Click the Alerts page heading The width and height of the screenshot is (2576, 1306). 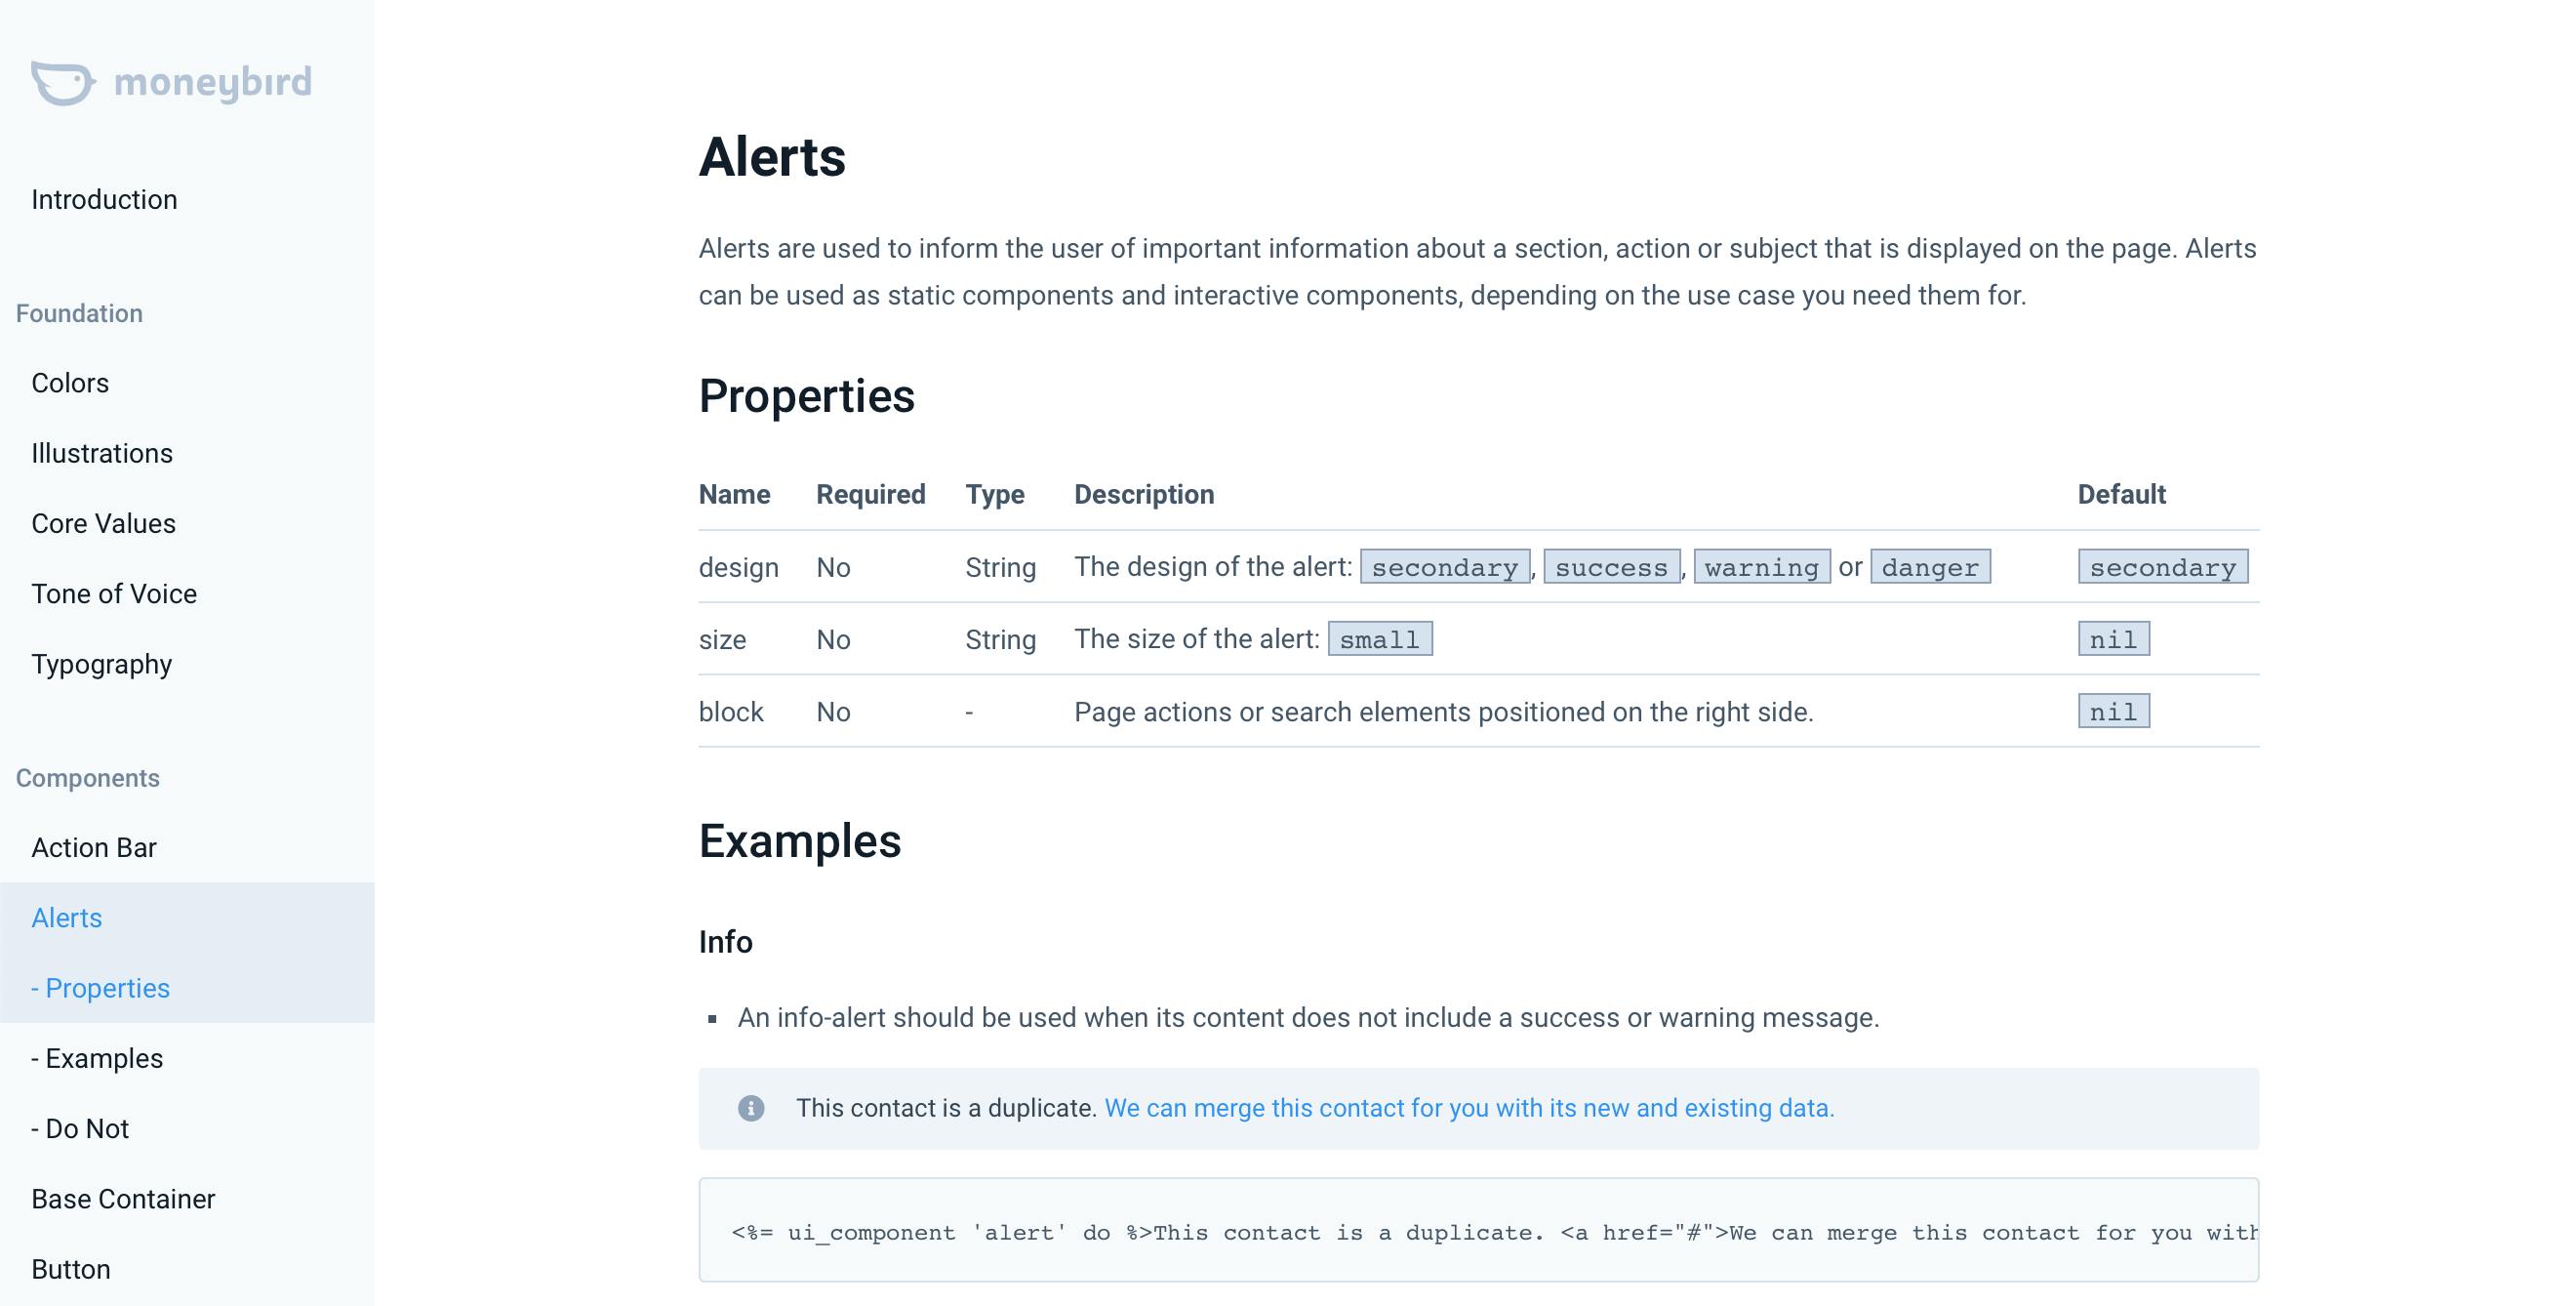(772, 157)
